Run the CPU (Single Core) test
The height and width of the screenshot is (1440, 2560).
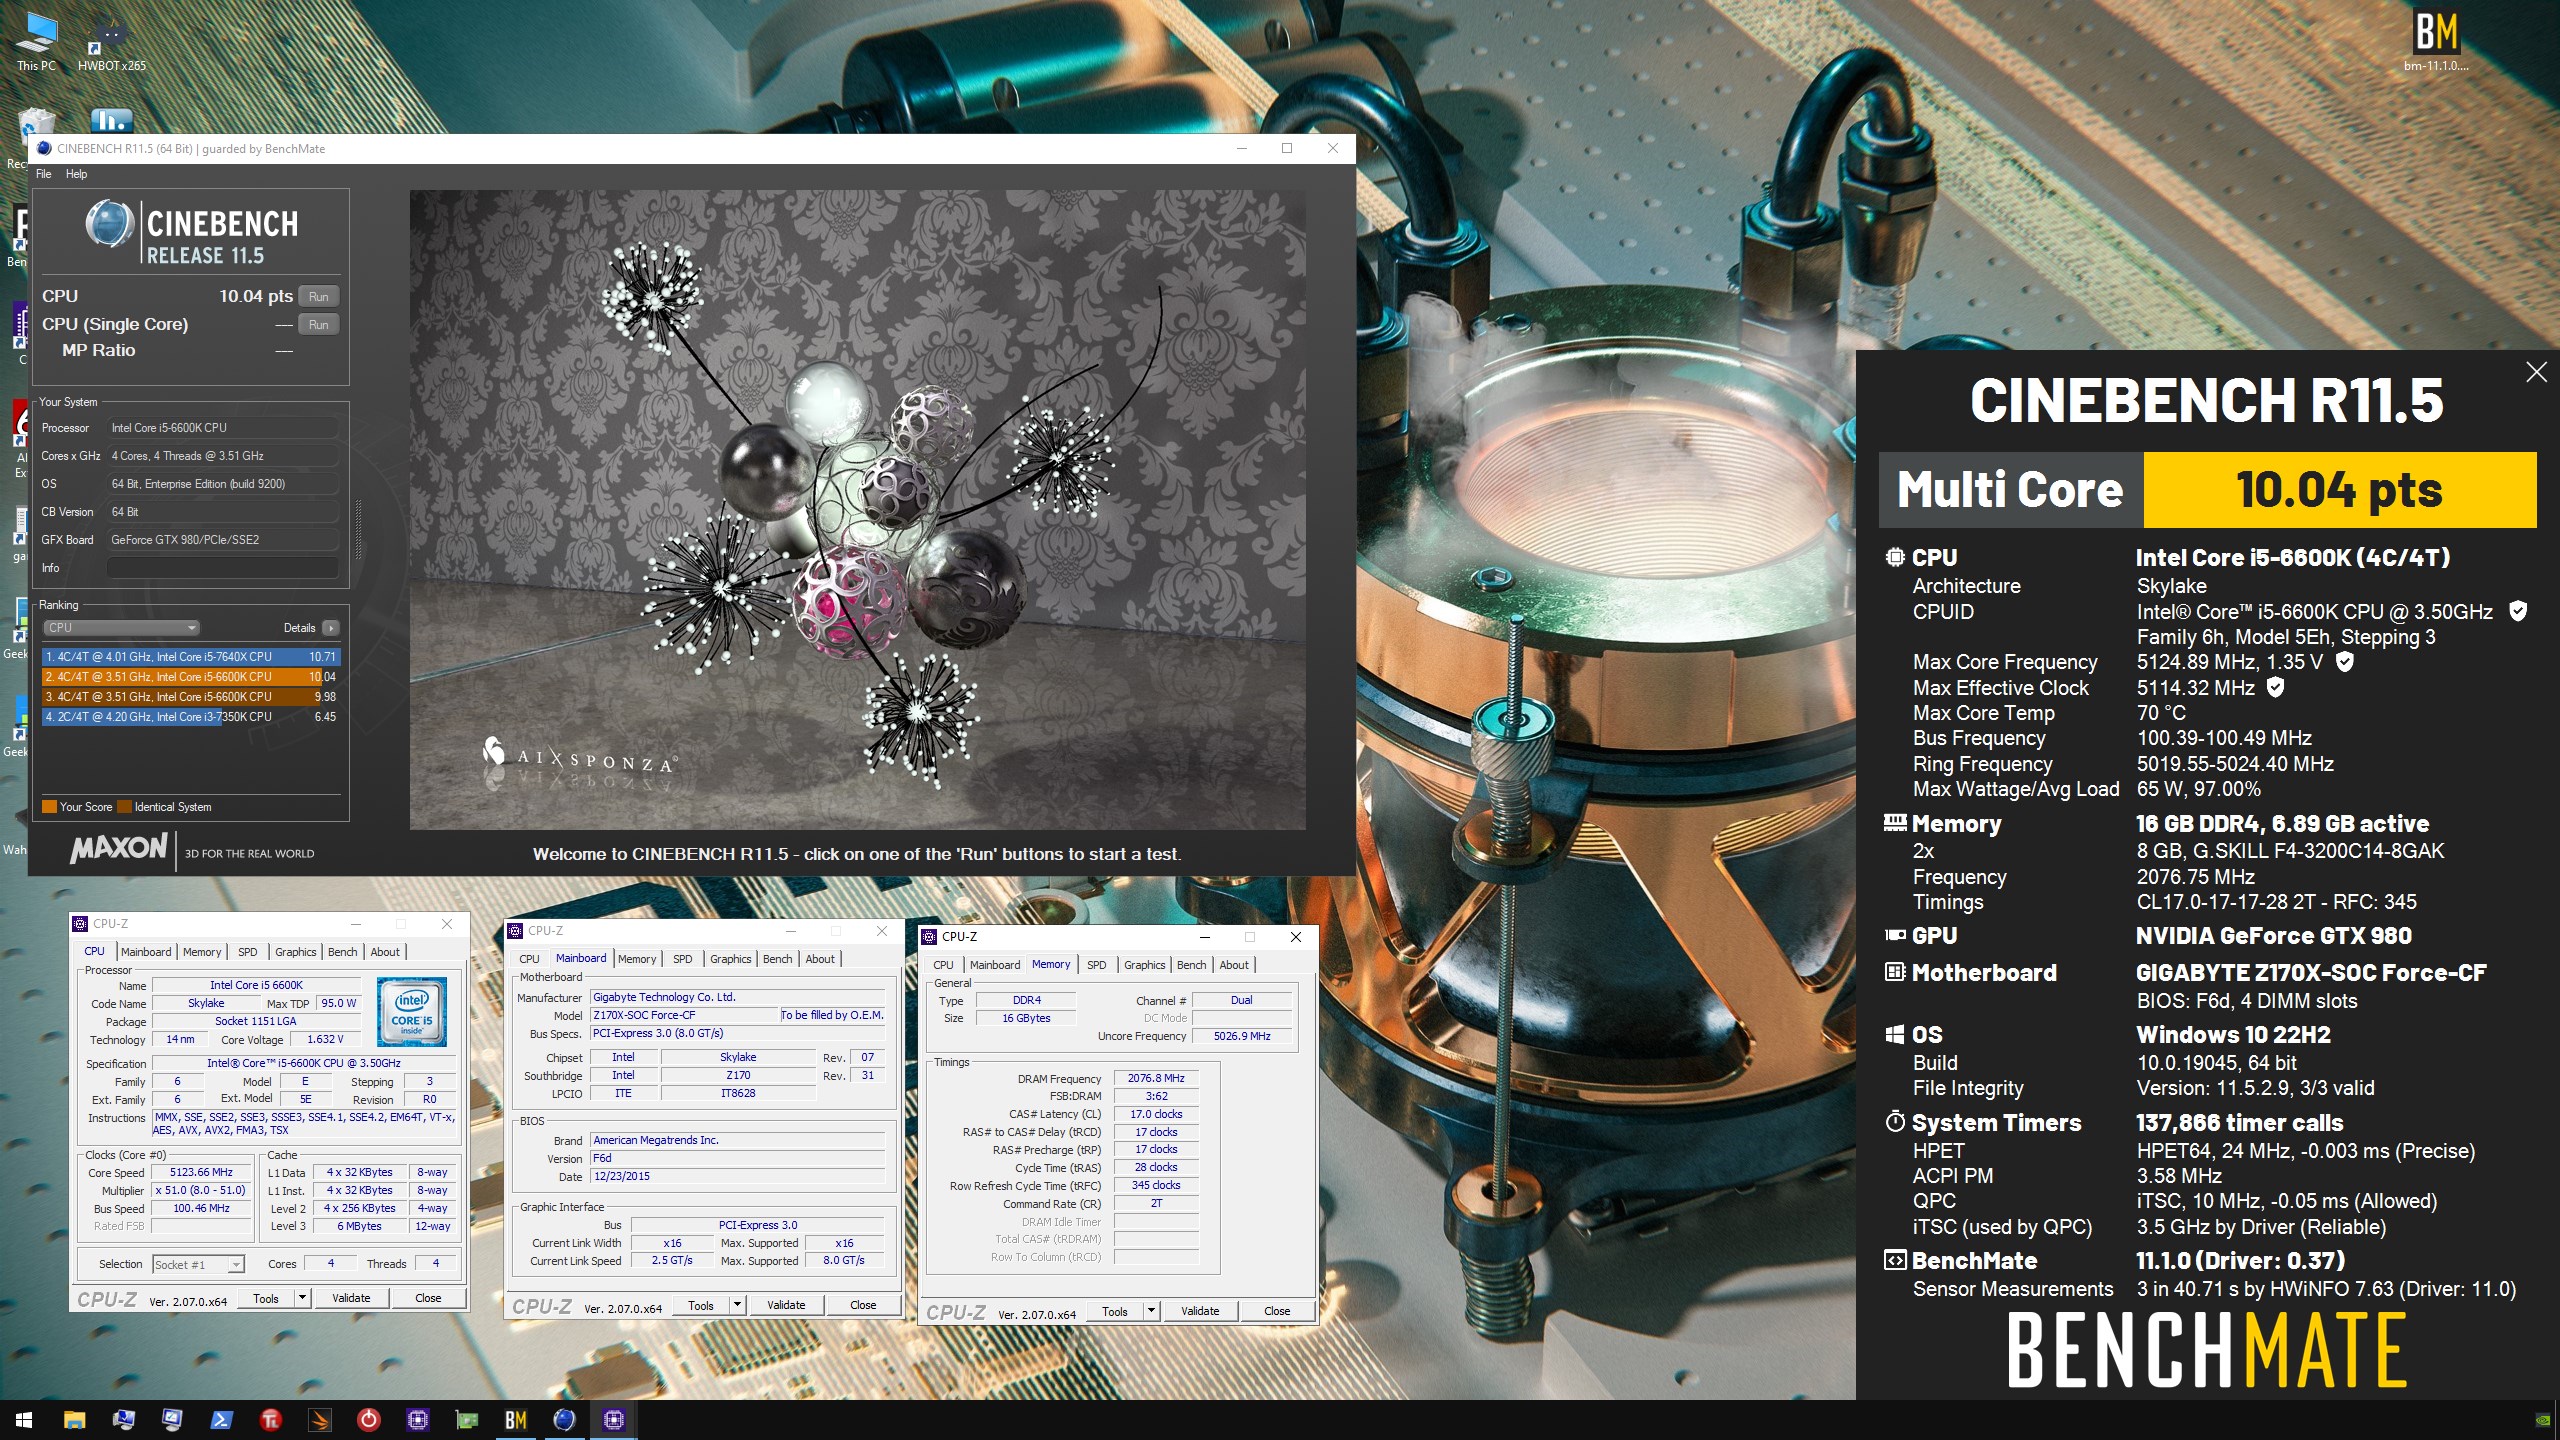[x=319, y=325]
